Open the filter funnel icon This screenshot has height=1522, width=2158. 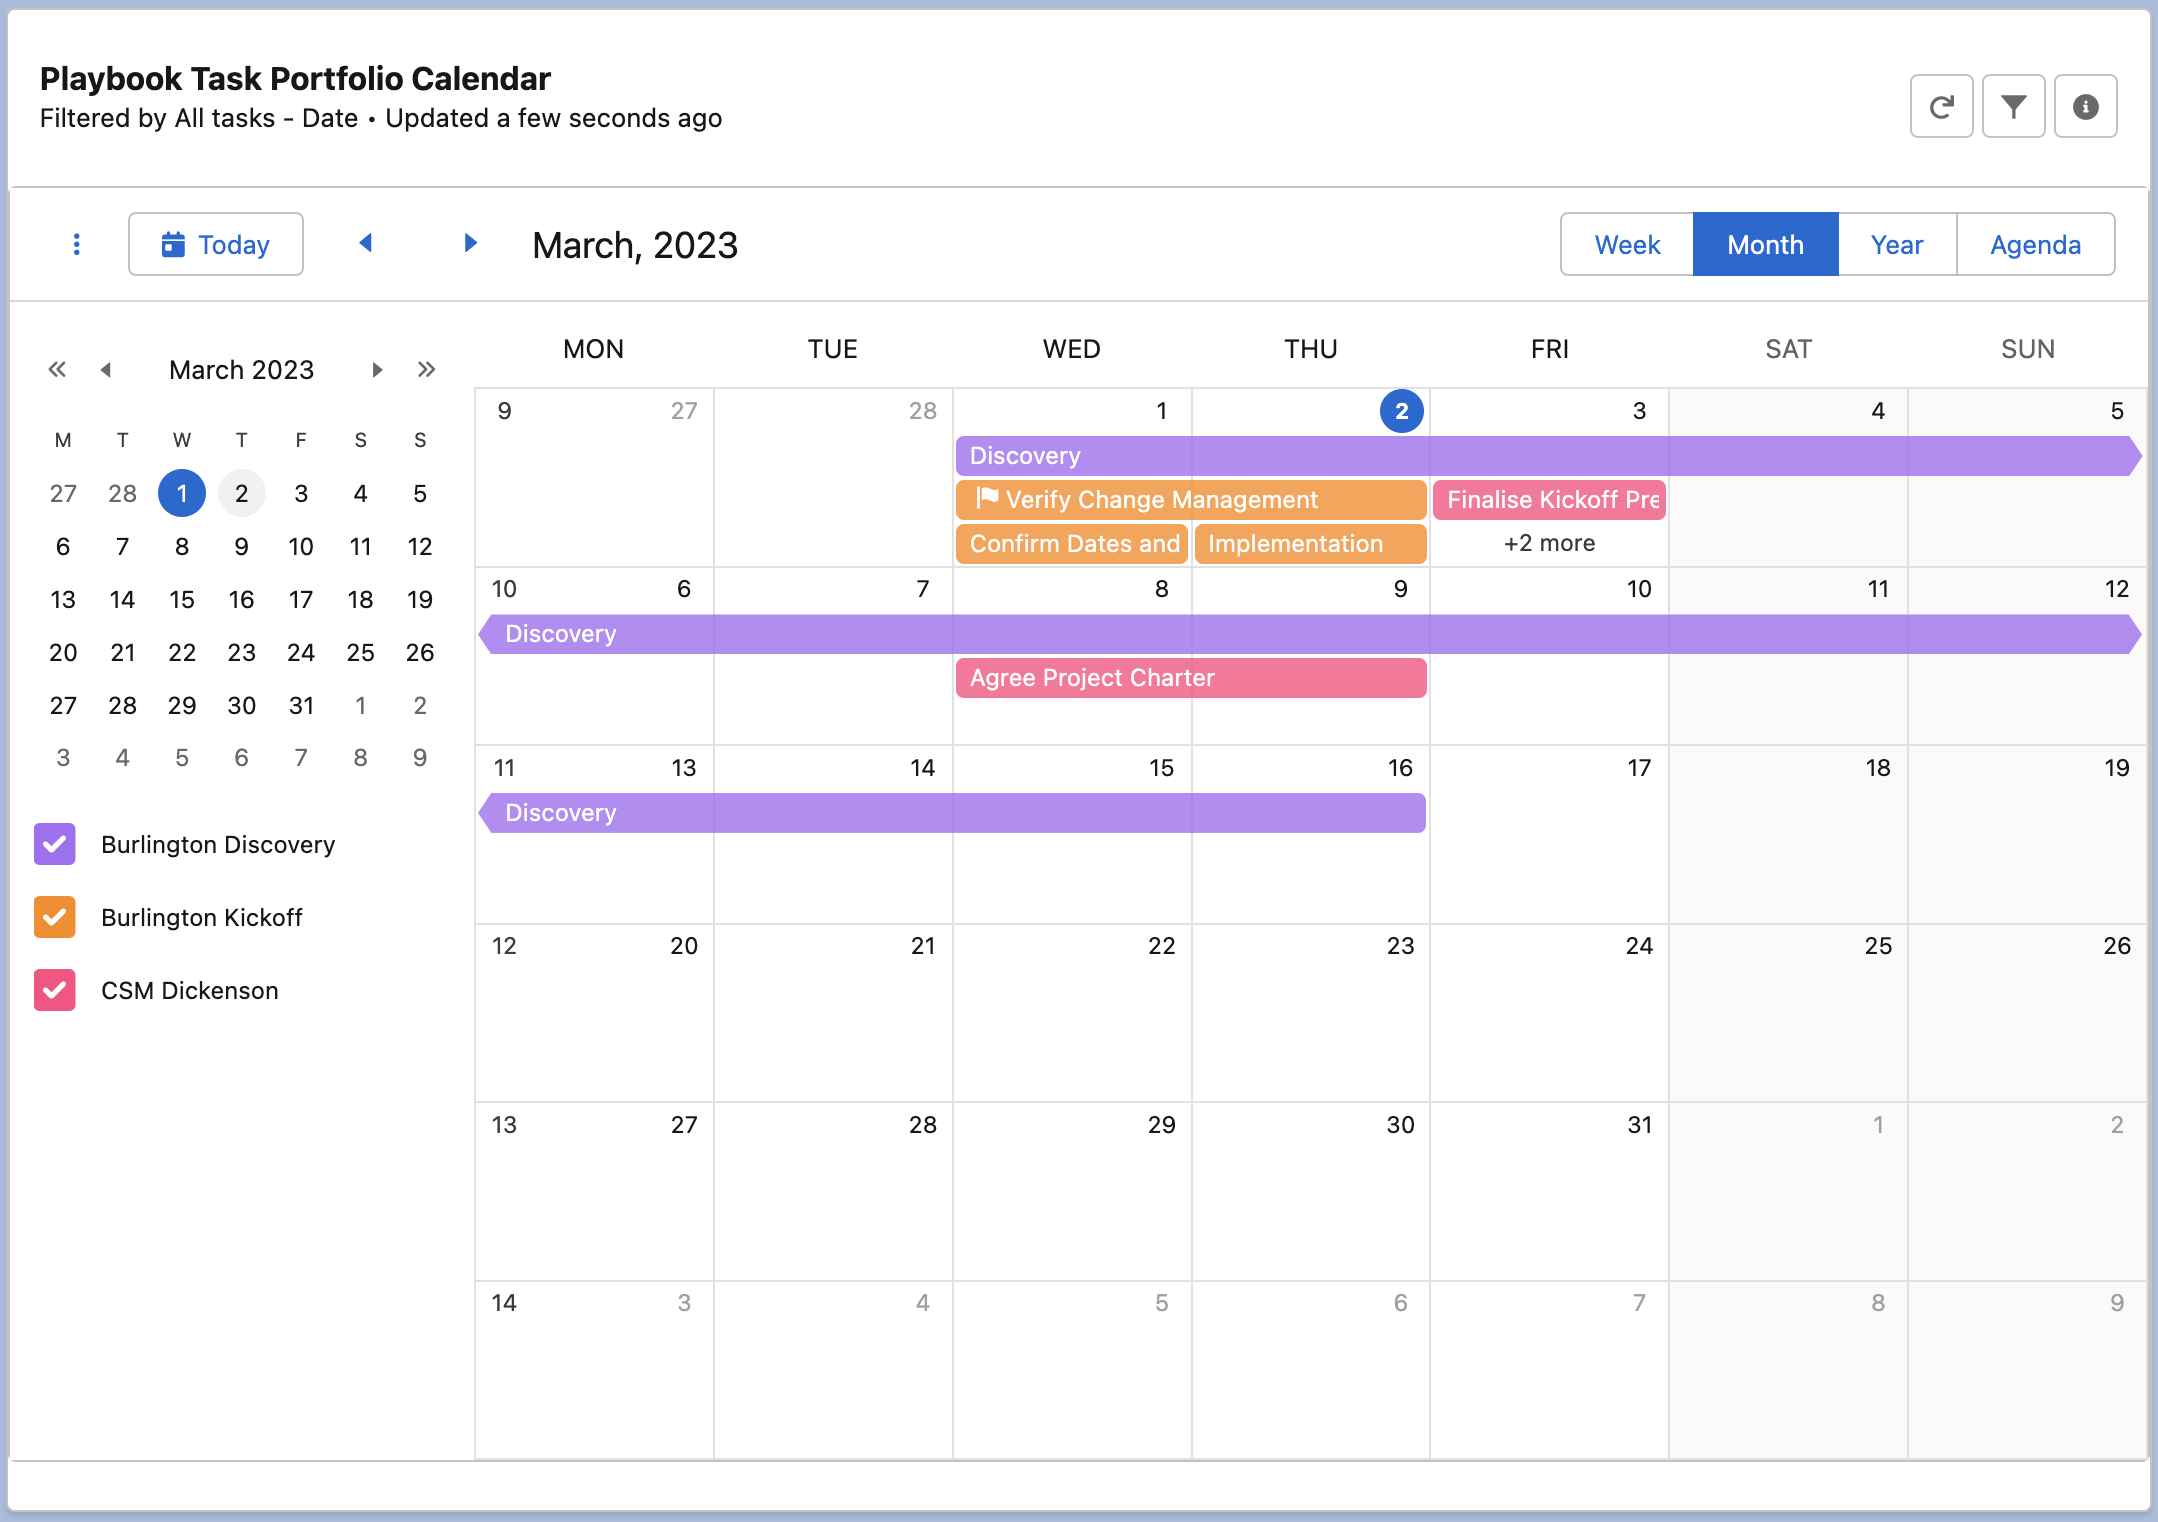pos(2013,106)
